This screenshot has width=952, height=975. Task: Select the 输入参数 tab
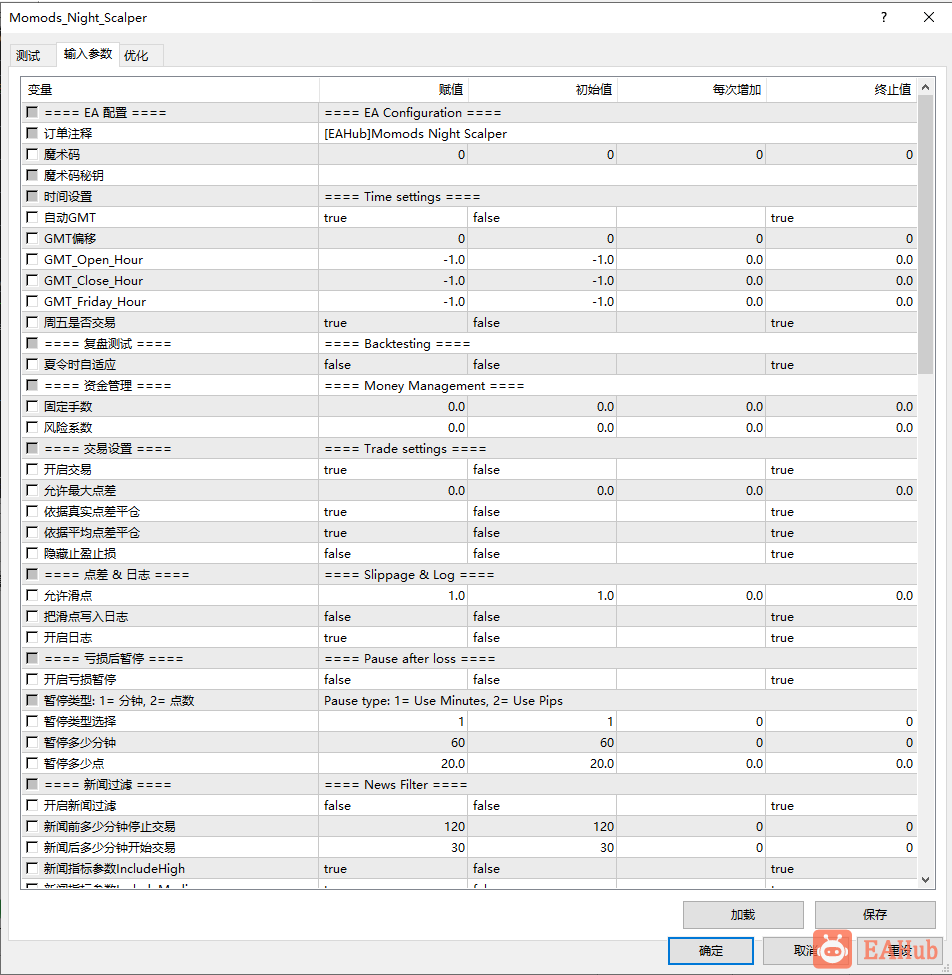click(x=88, y=54)
